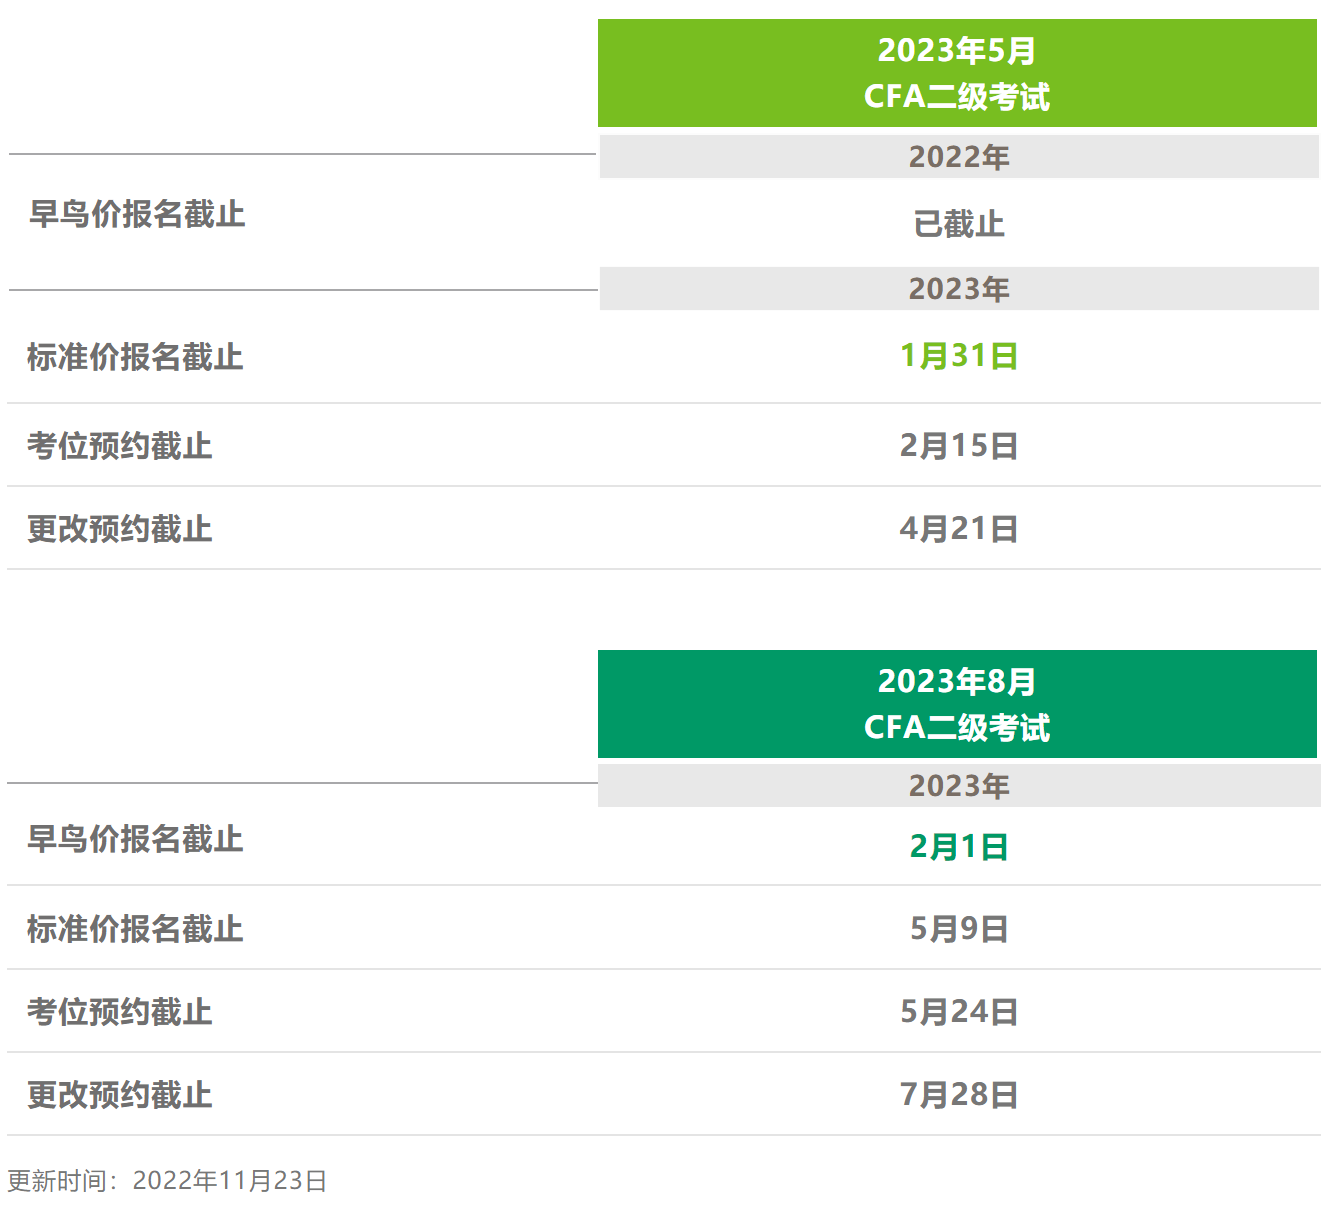This screenshot has height=1222, width=1340.
Task: Click '标准价报名截止' beside the 5月9日 date
Action: 135,929
